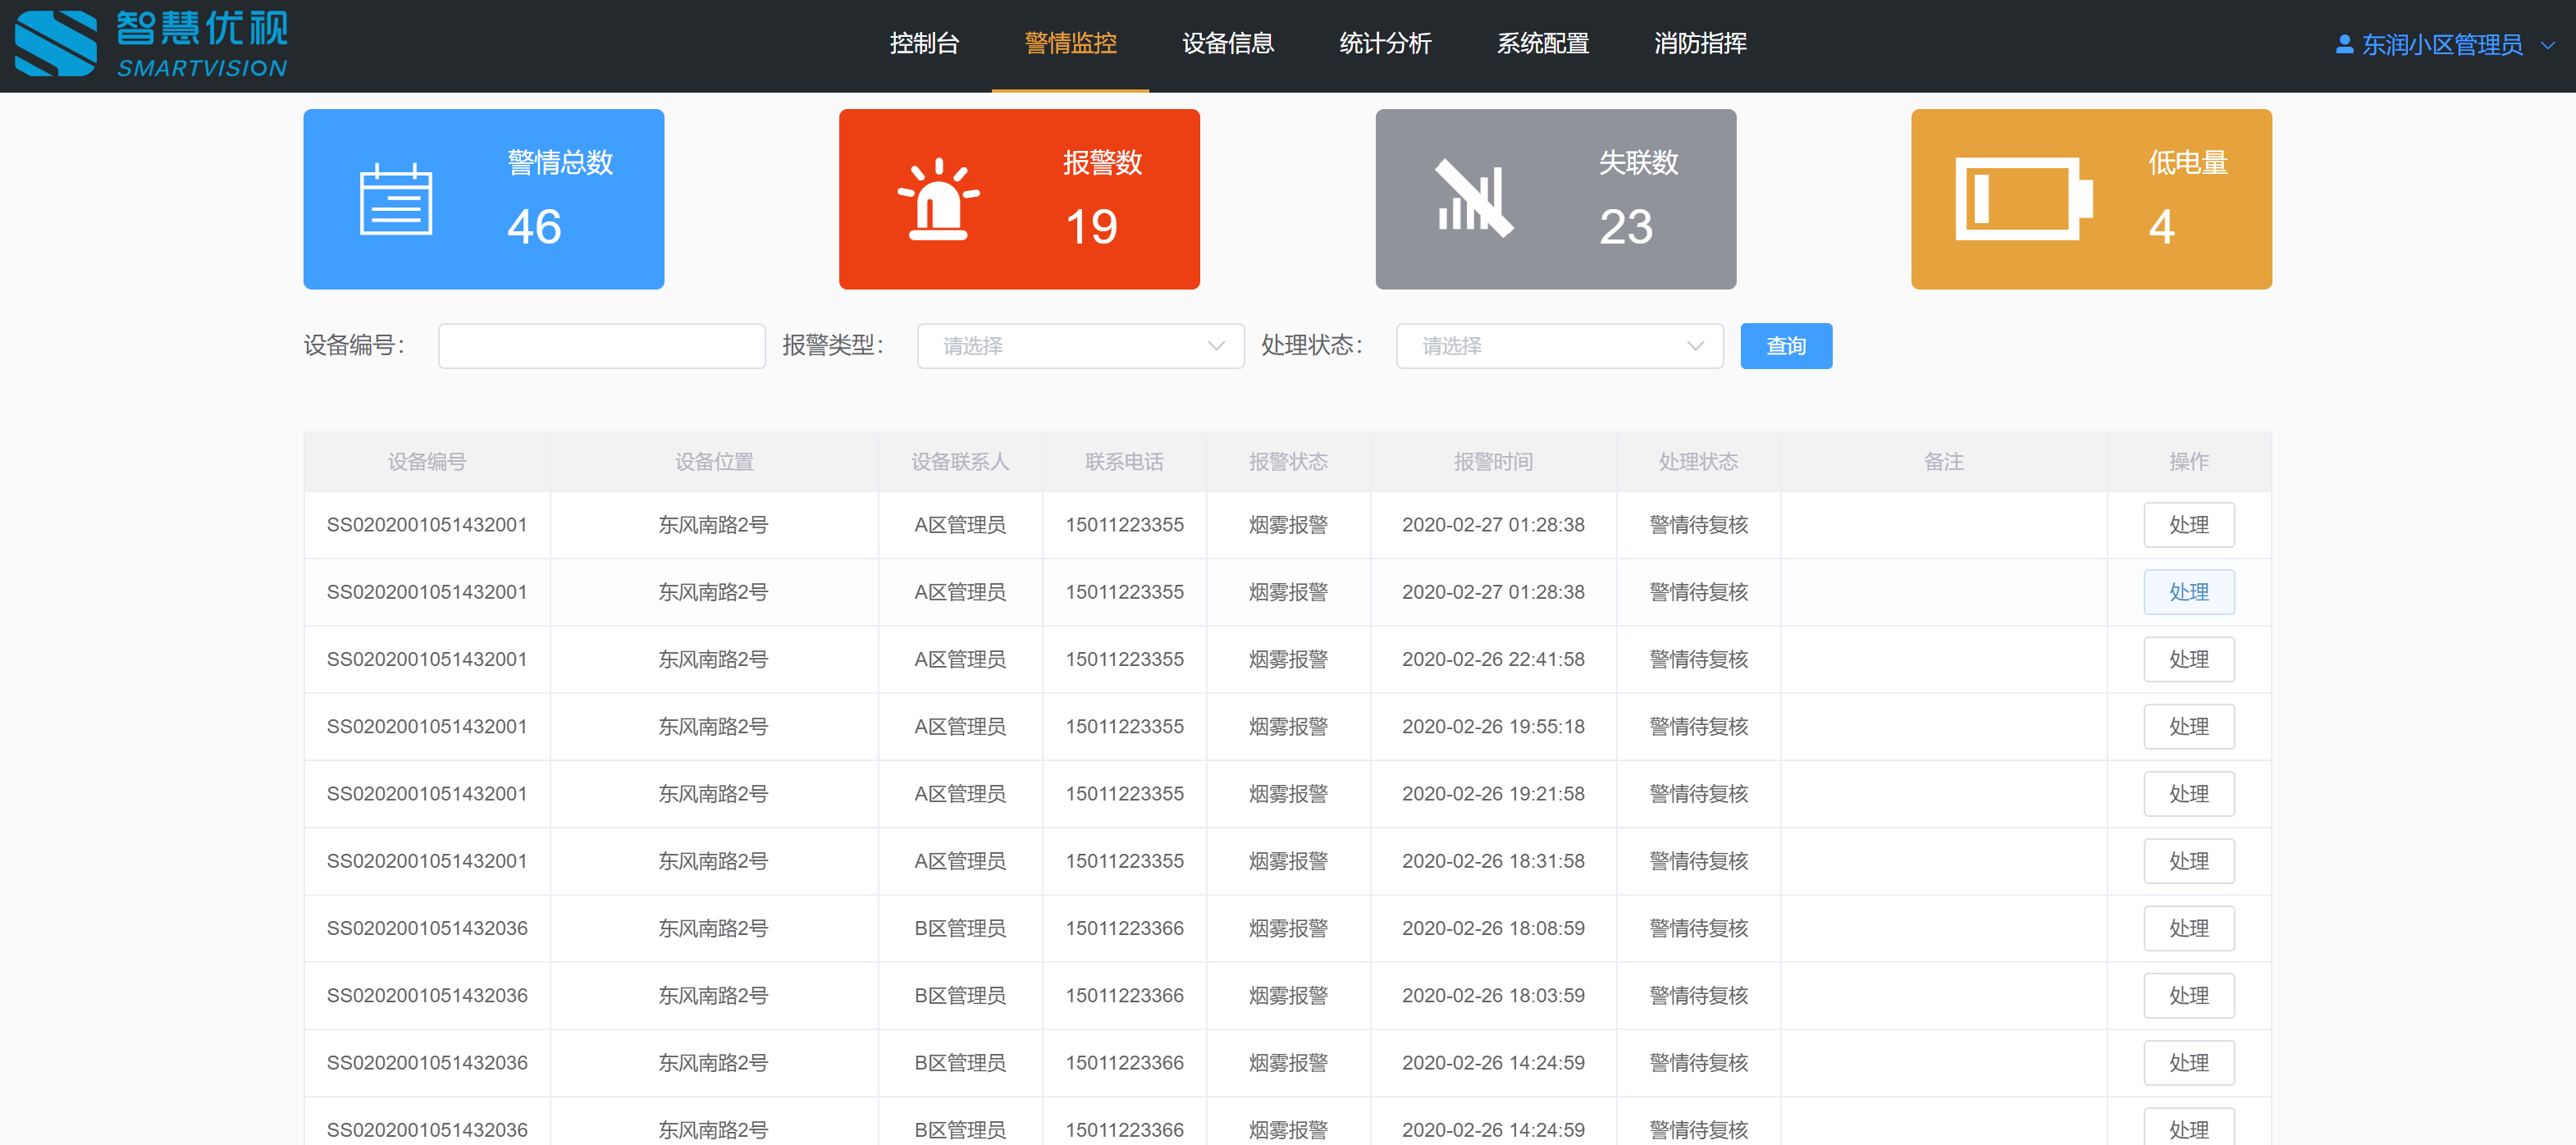This screenshot has height=1145, width=2576.
Task: Click the alarm time 2020-02-26 18:08:59
Action: [x=1493, y=928]
